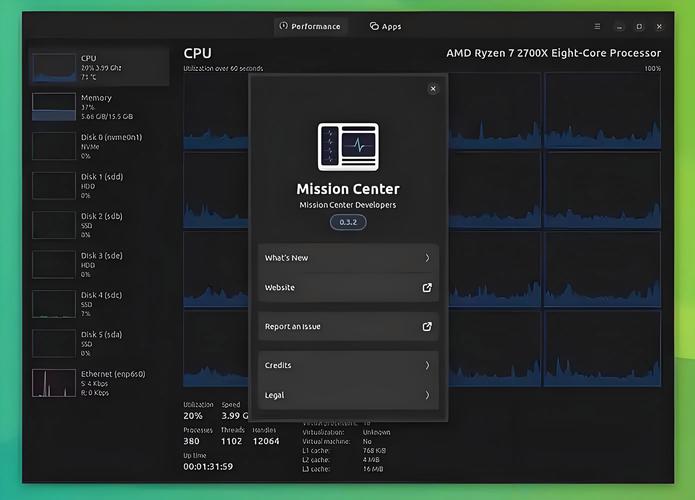This screenshot has height=500, width=695.
Task: Click the Credits chevron arrow
Action: (427, 365)
